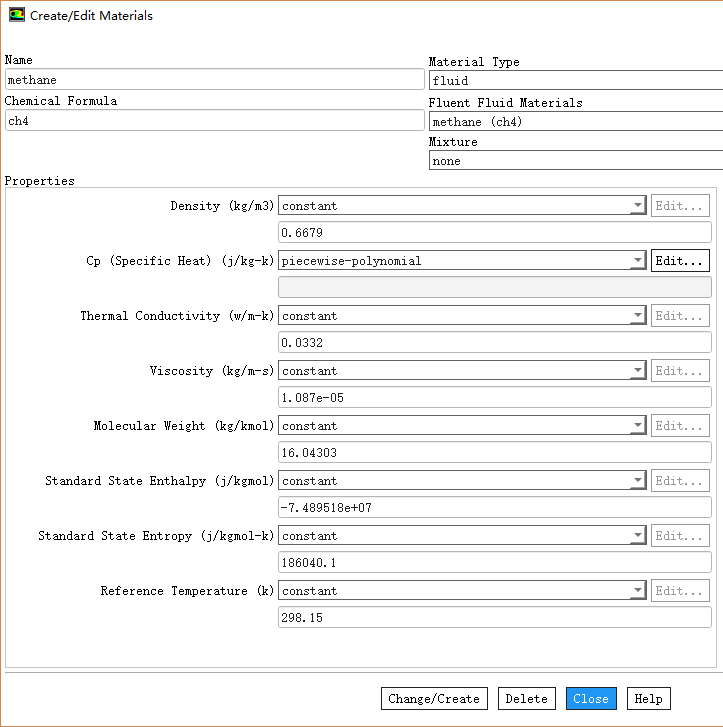Open Help for materials dialog
Viewport: 723px width, 727px height.
coord(648,699)
